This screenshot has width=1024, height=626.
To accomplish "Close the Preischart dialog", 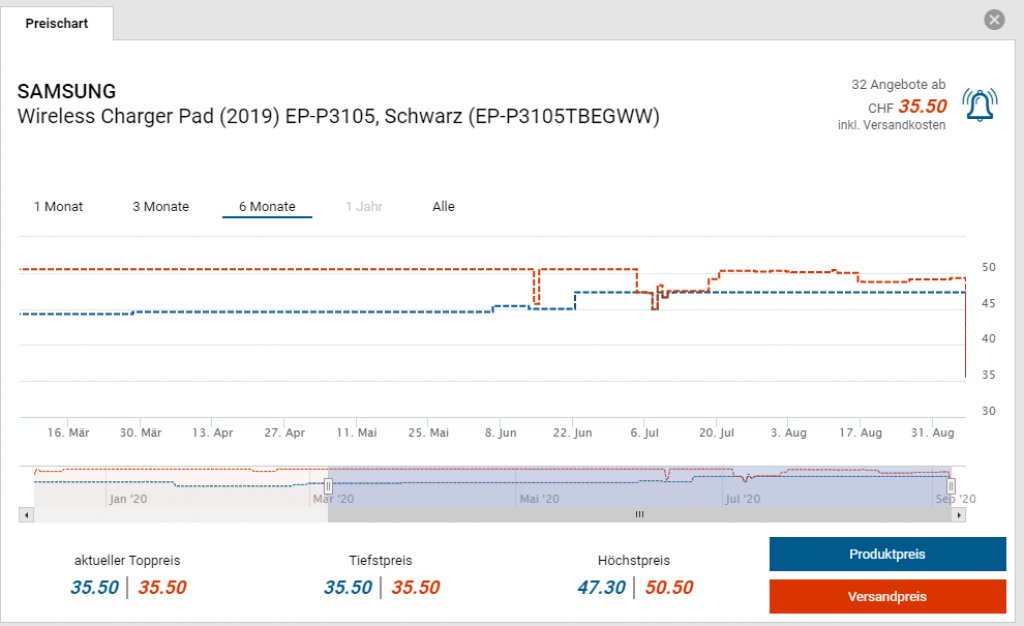I will (x=994, y=20).
